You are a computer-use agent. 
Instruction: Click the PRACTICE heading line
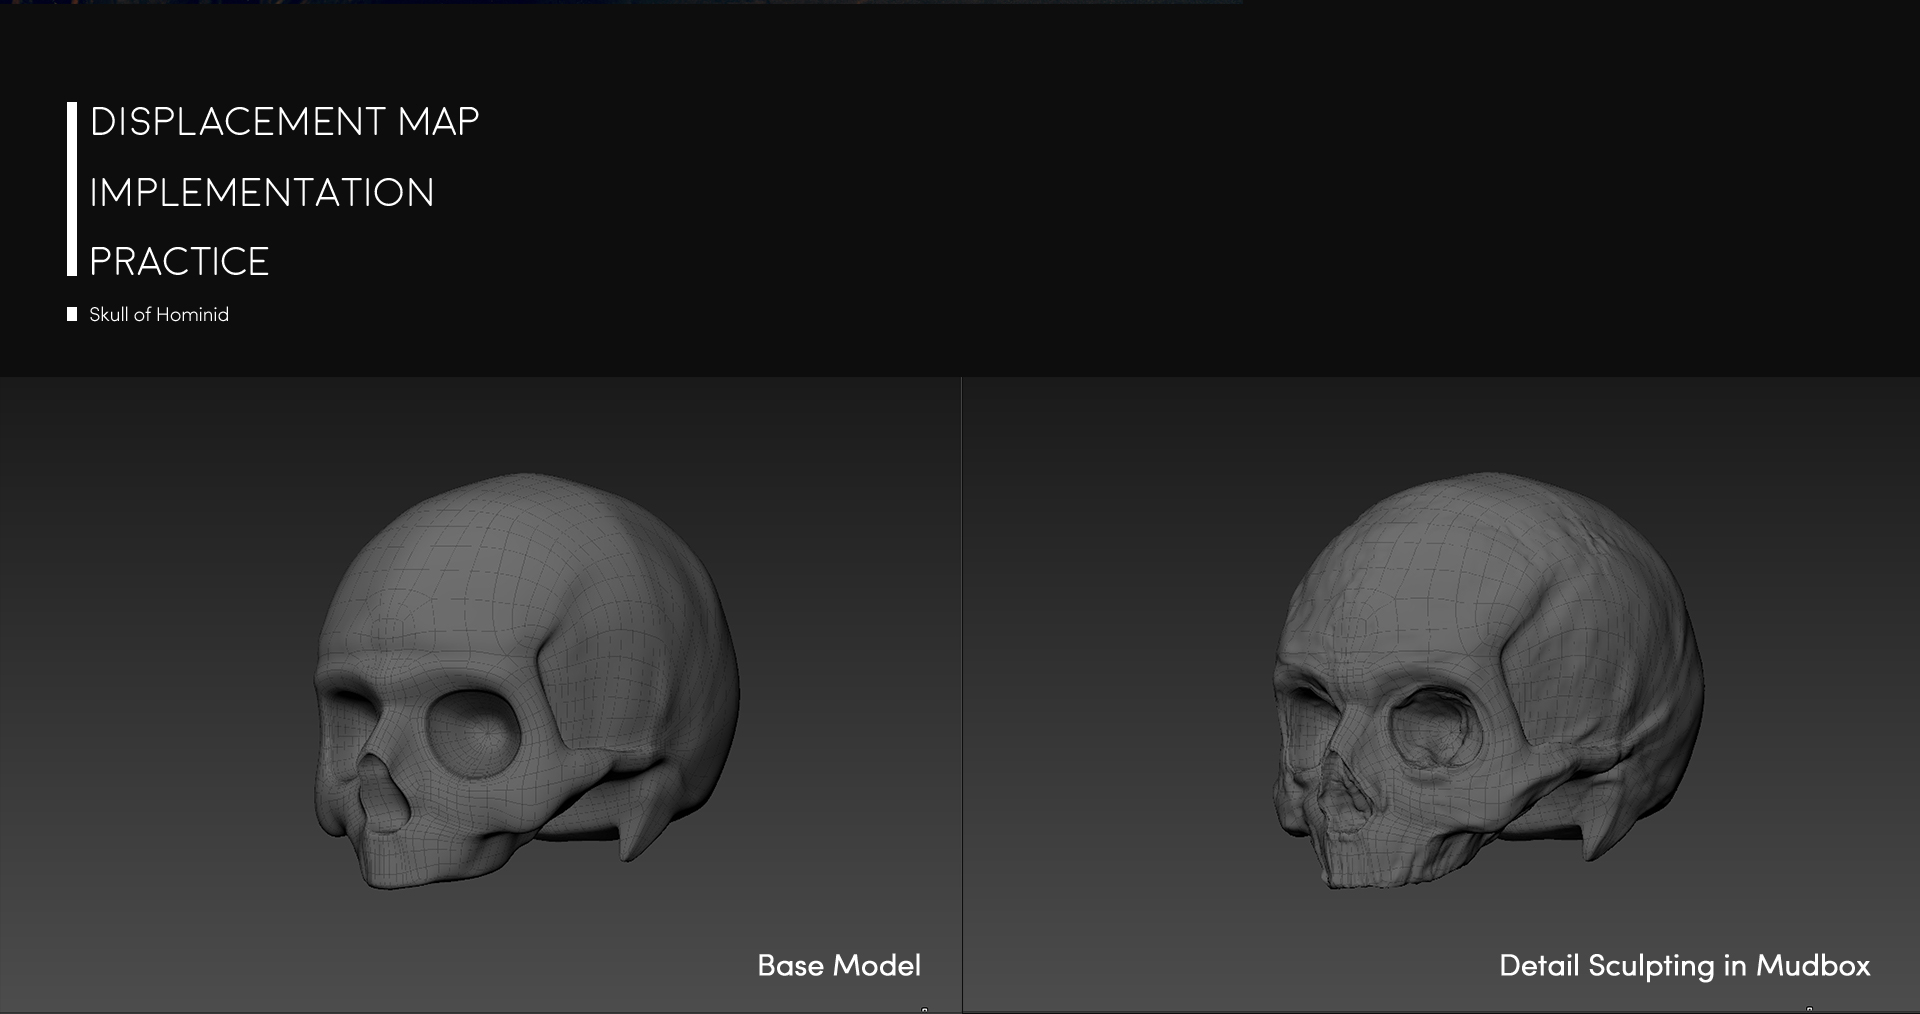(179, 261)
